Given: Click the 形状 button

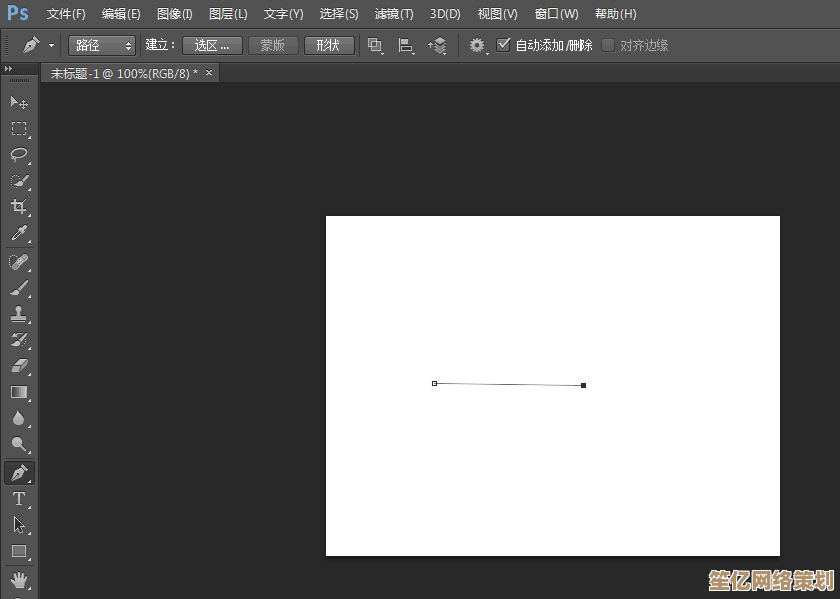Looking at the screenshot, I should (328, 45).
